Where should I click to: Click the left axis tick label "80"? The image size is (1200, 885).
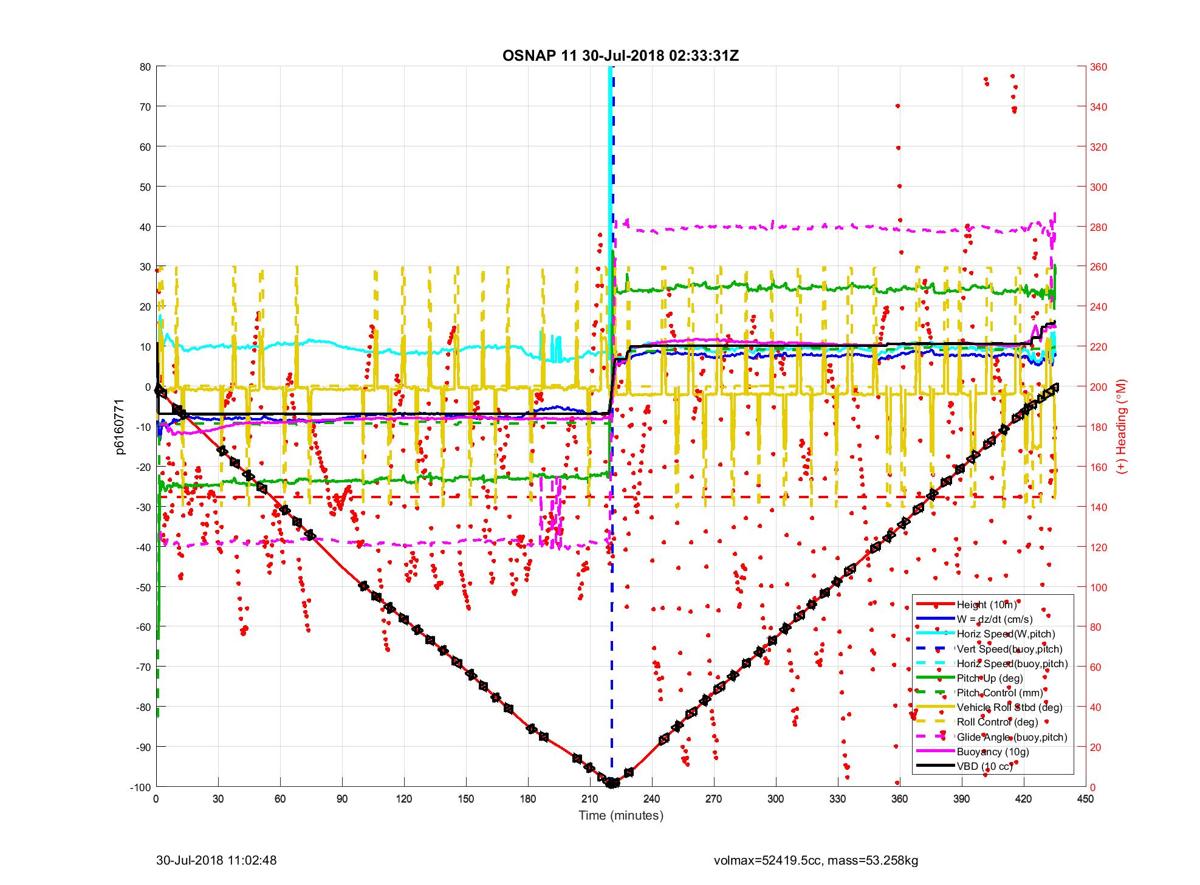[145, 67]
